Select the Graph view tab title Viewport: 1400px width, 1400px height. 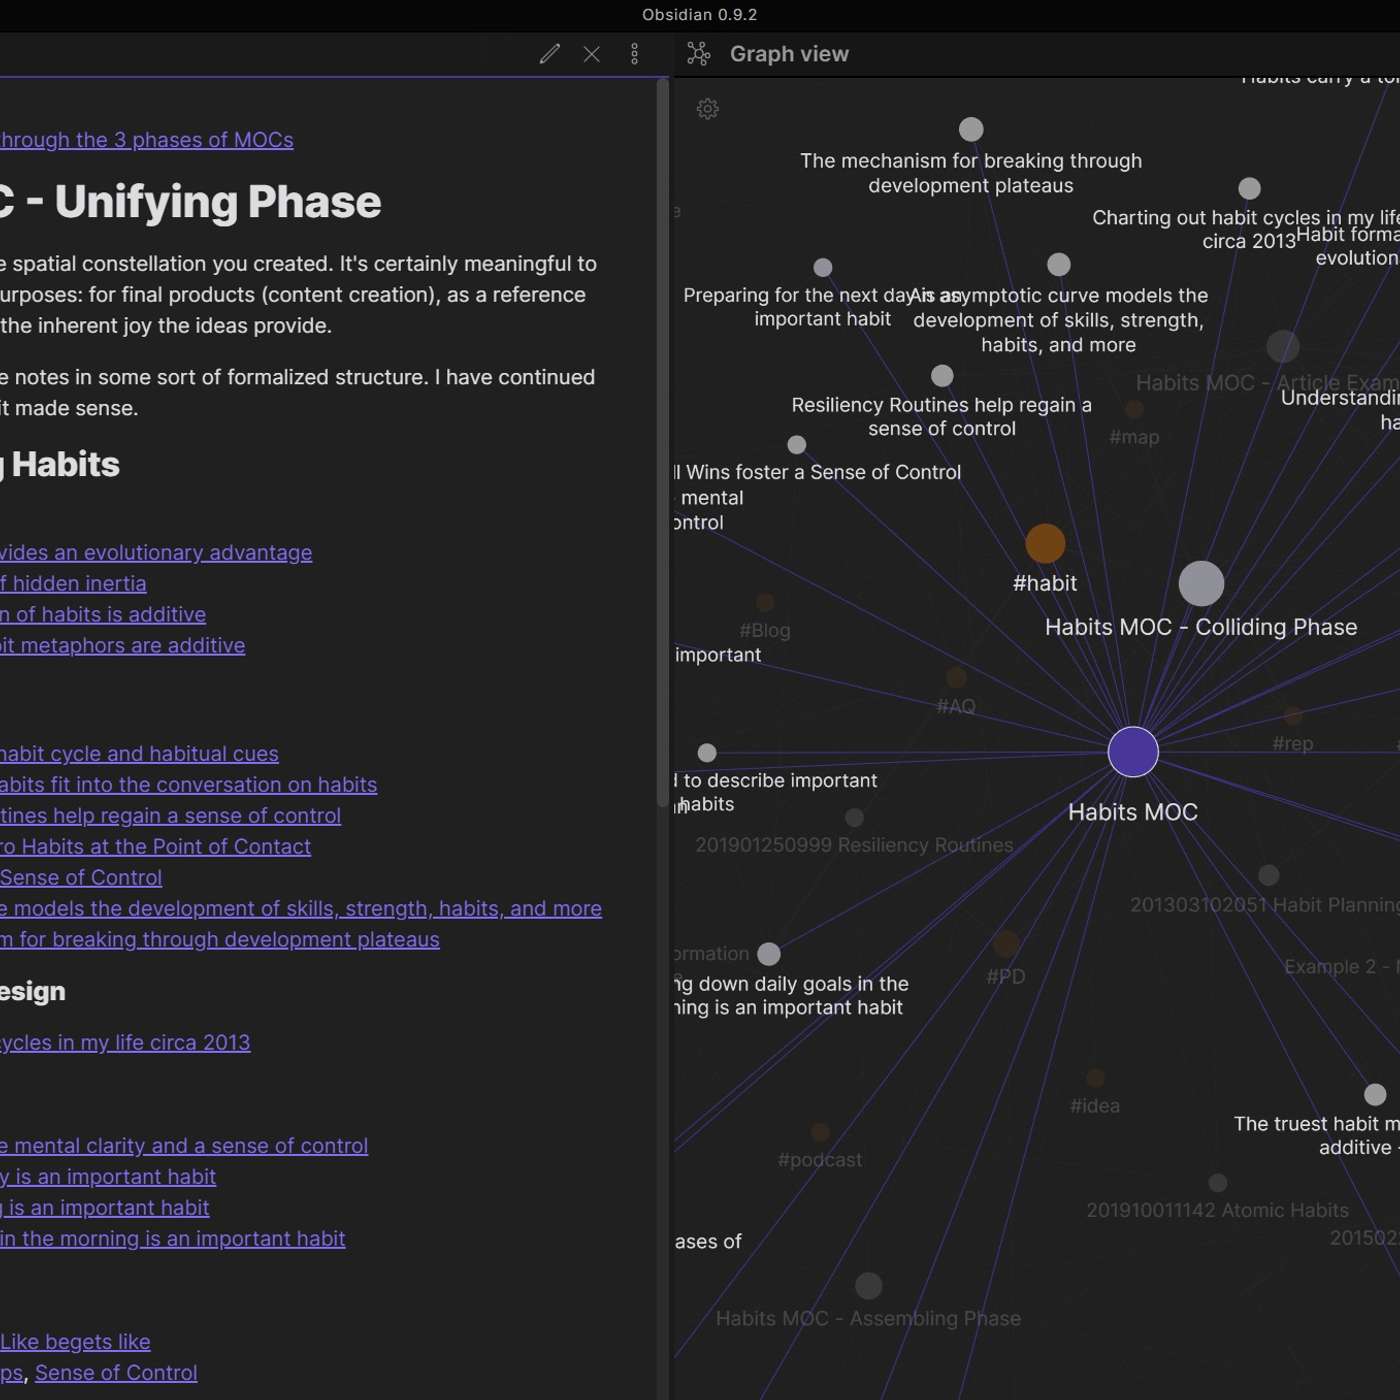point(788,54)
